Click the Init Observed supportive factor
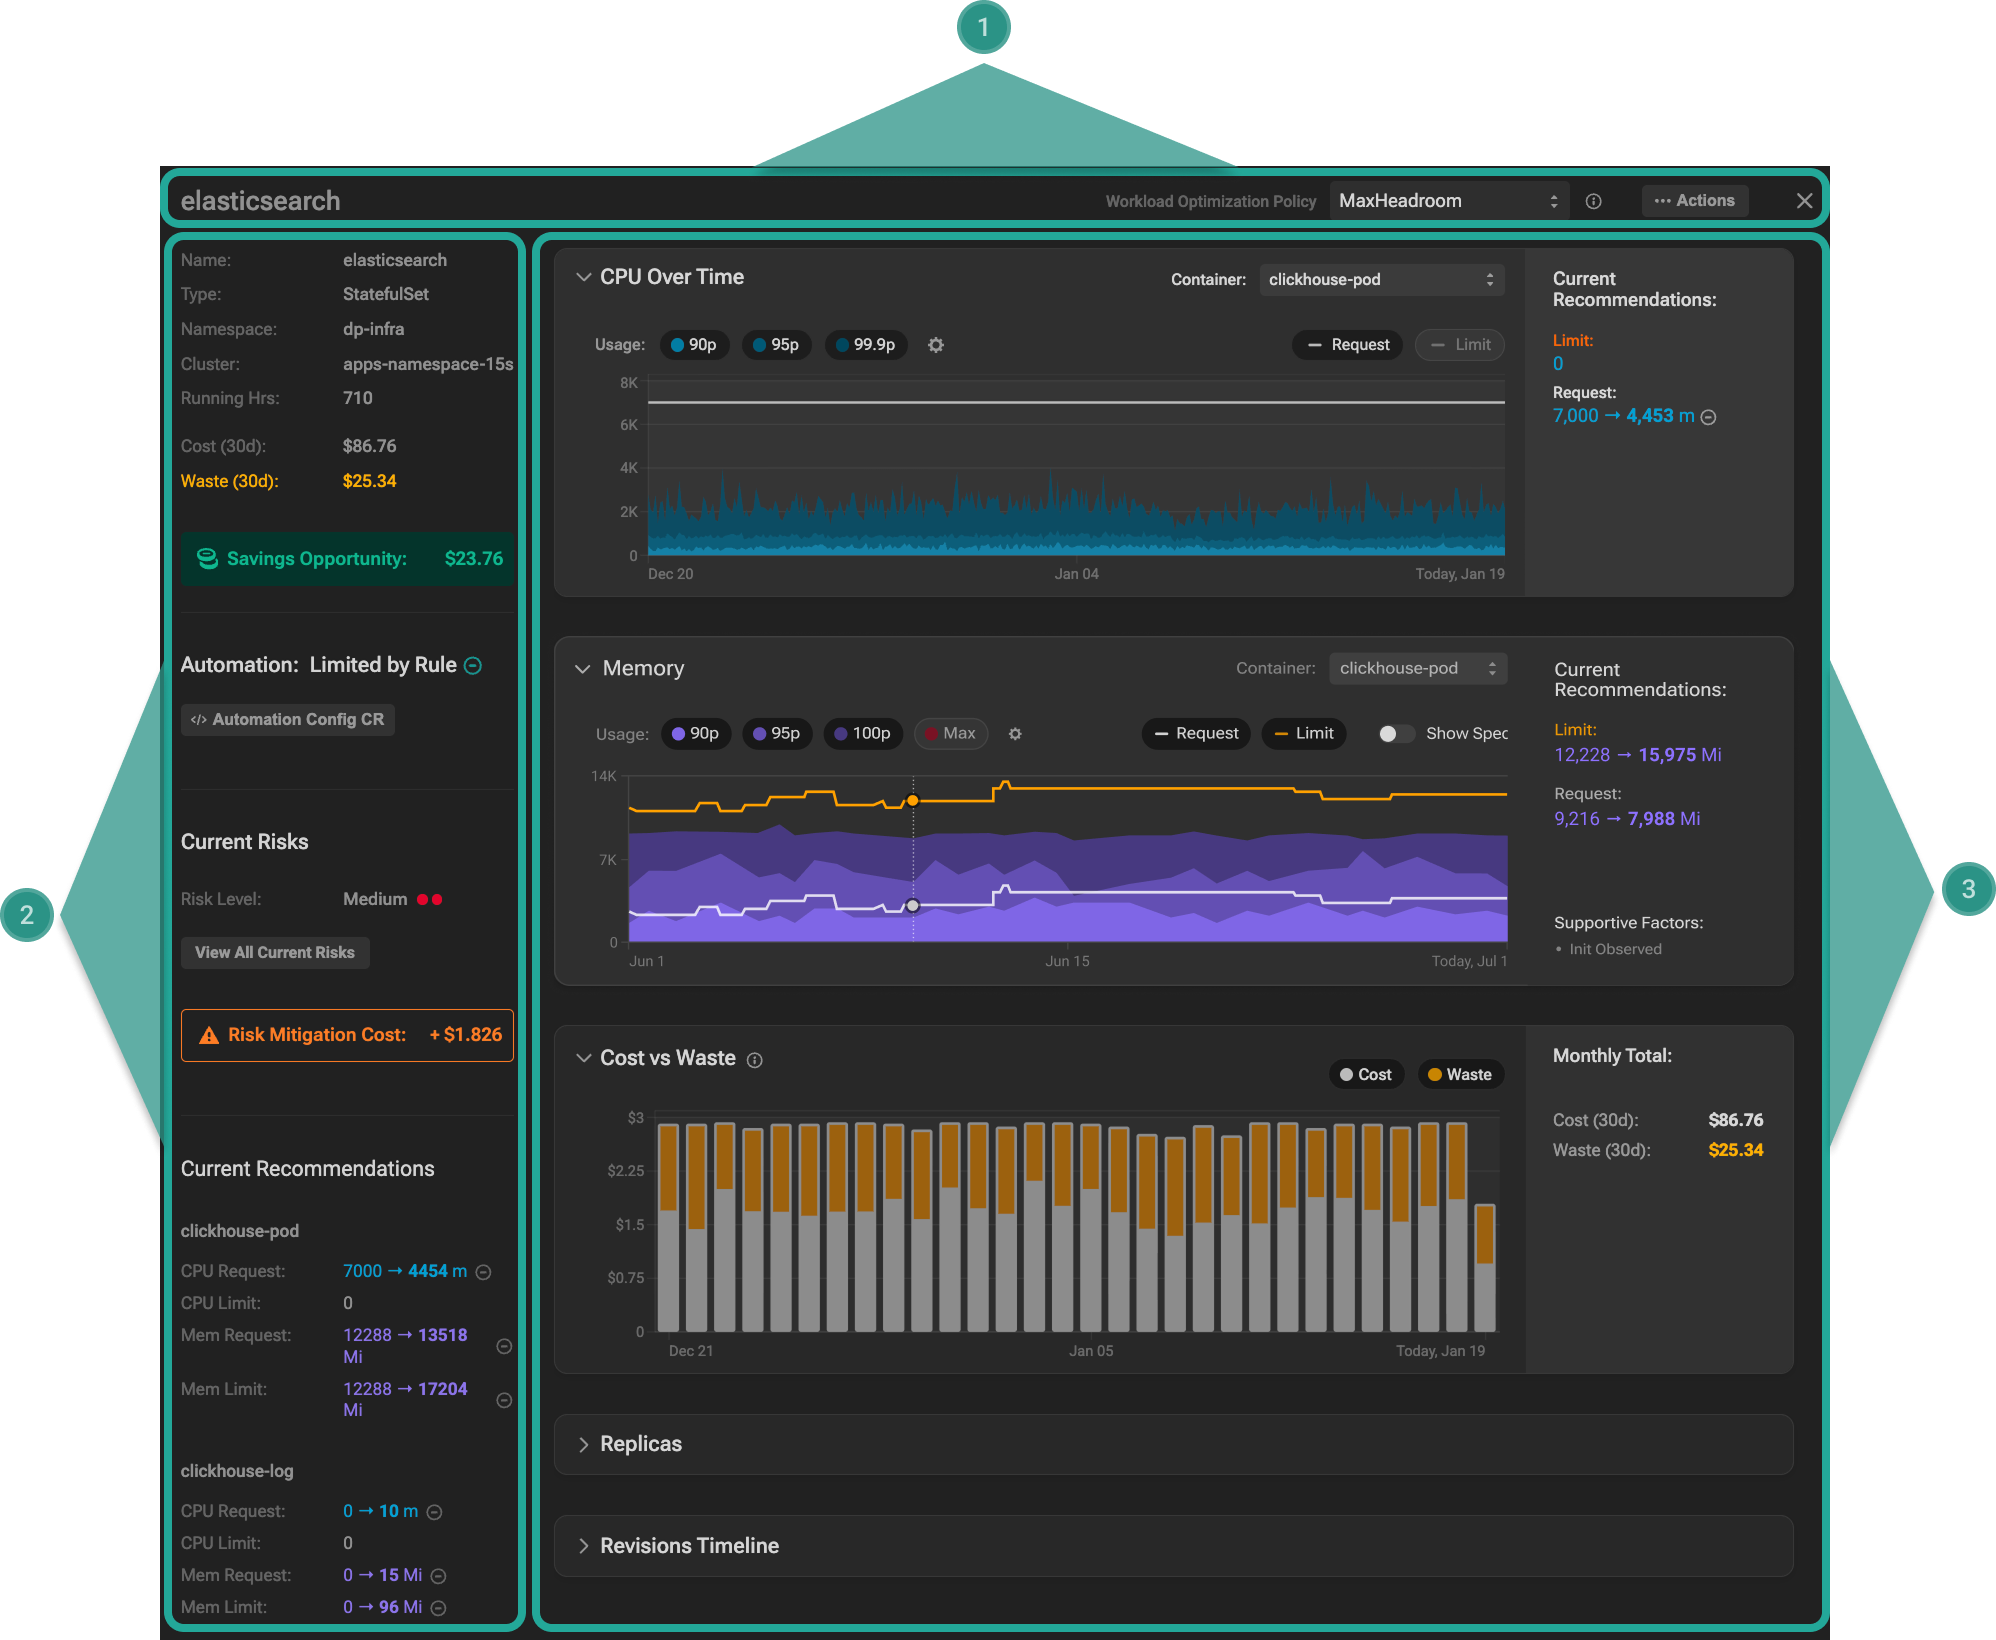 [1615, 949]
